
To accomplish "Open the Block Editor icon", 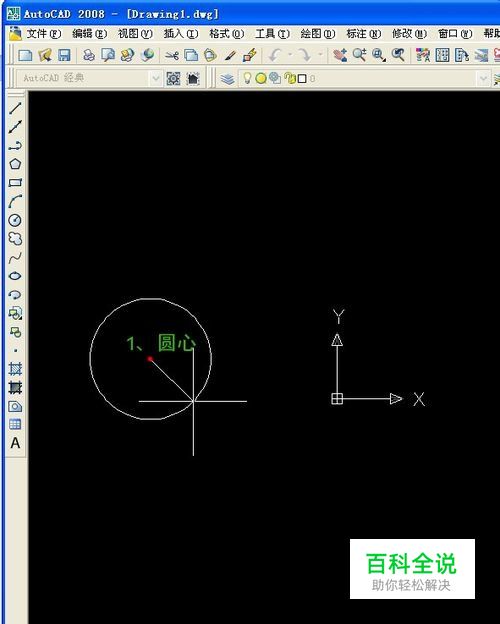I will tap(250, 55).
